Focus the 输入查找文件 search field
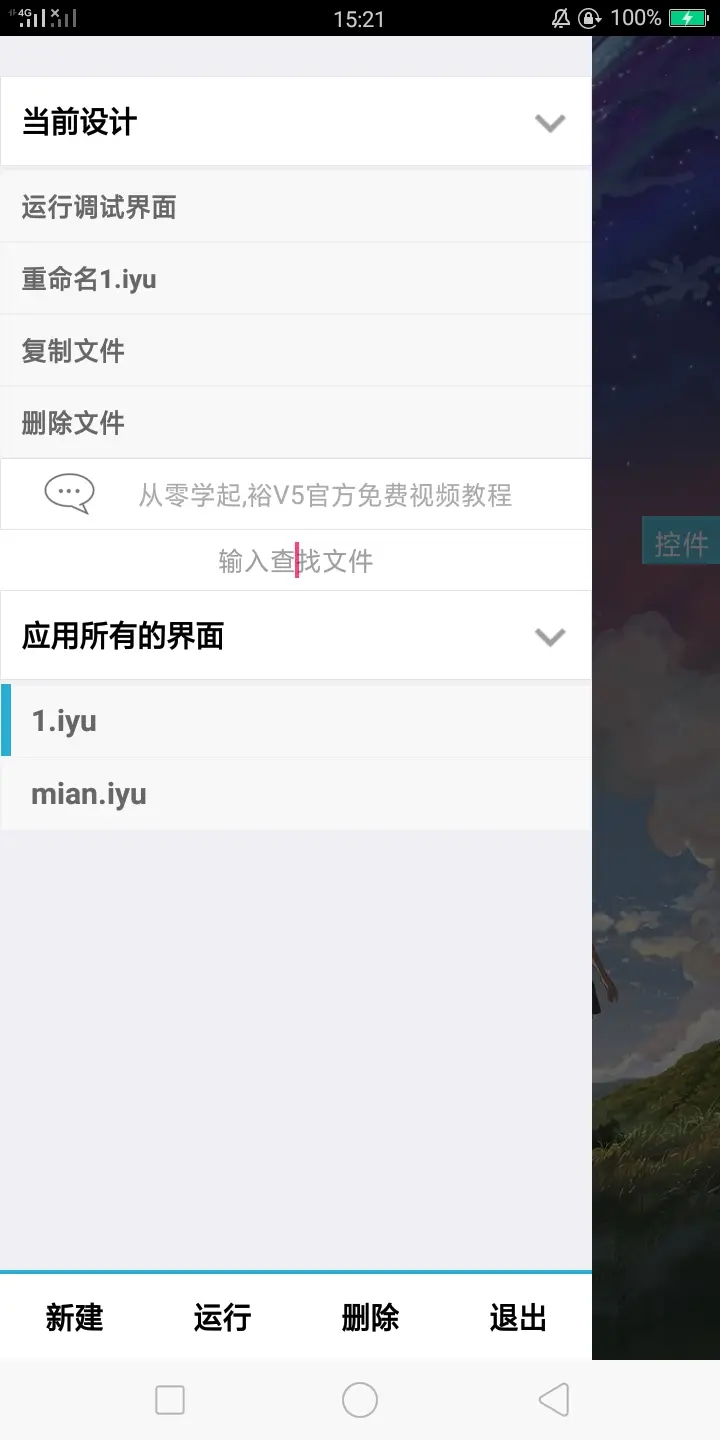Viewport: 720px width, 1440px height. click(296, 560)
